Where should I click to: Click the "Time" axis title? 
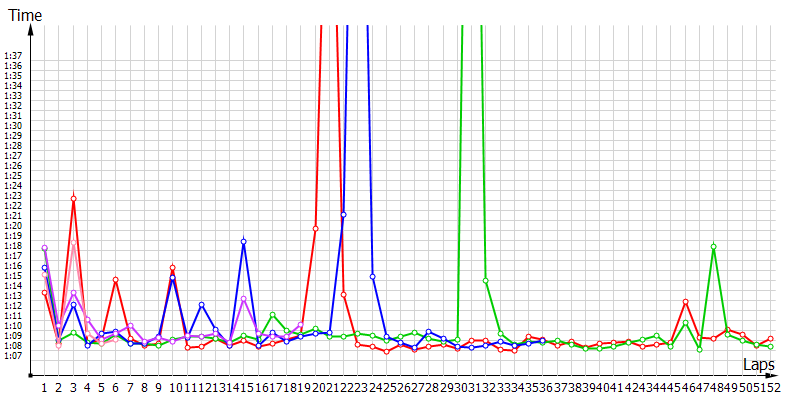pos(26,14)
